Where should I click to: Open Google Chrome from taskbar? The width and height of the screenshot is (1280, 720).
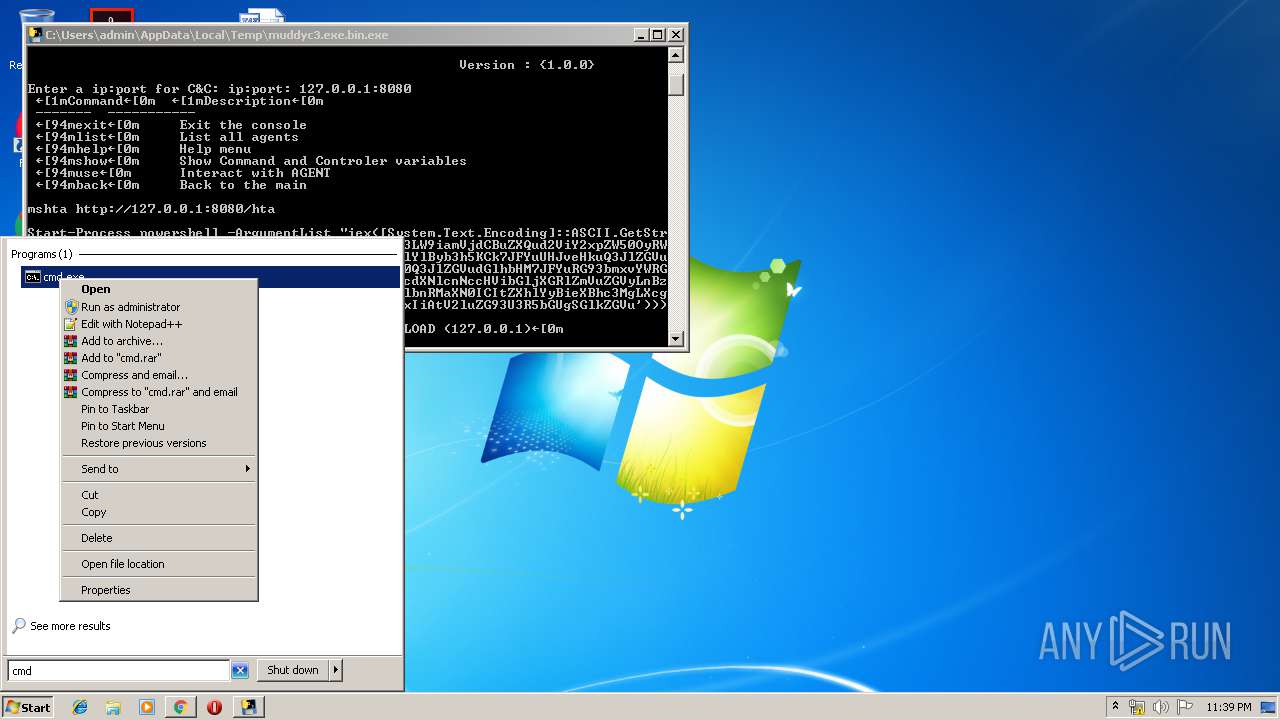coord(180,707)
